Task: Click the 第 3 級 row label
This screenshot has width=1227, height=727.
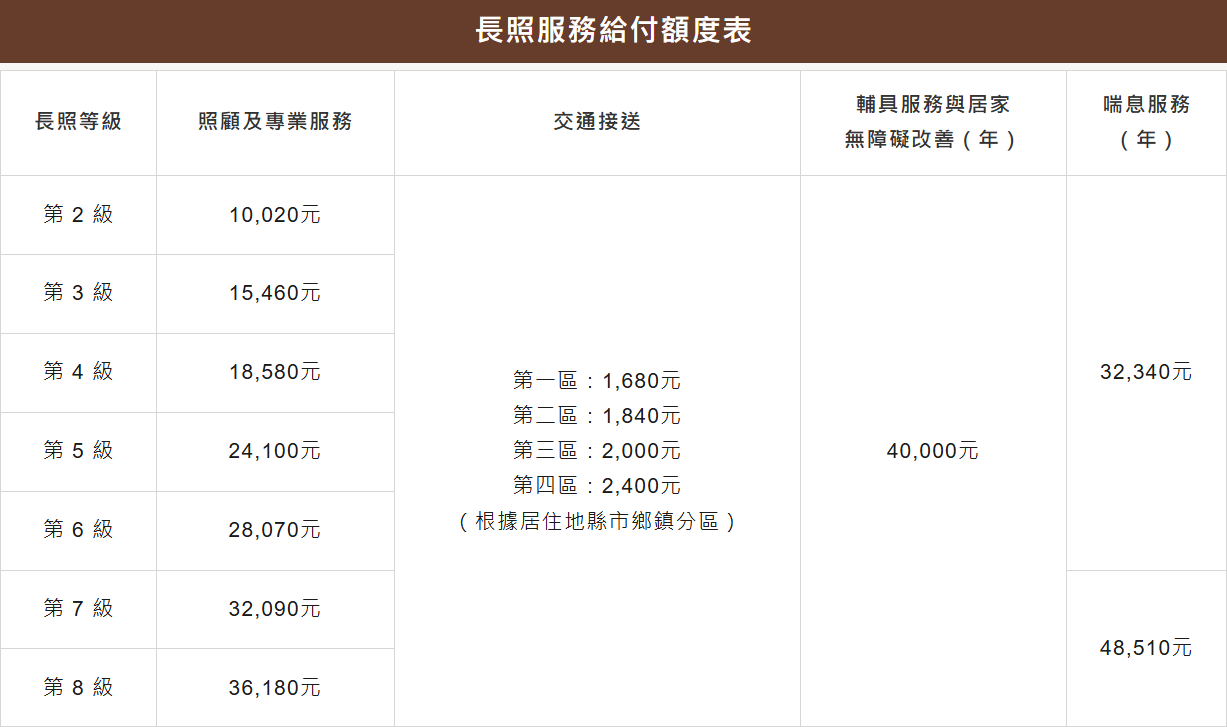Action: pyautogui.click(x=78, y=293)
